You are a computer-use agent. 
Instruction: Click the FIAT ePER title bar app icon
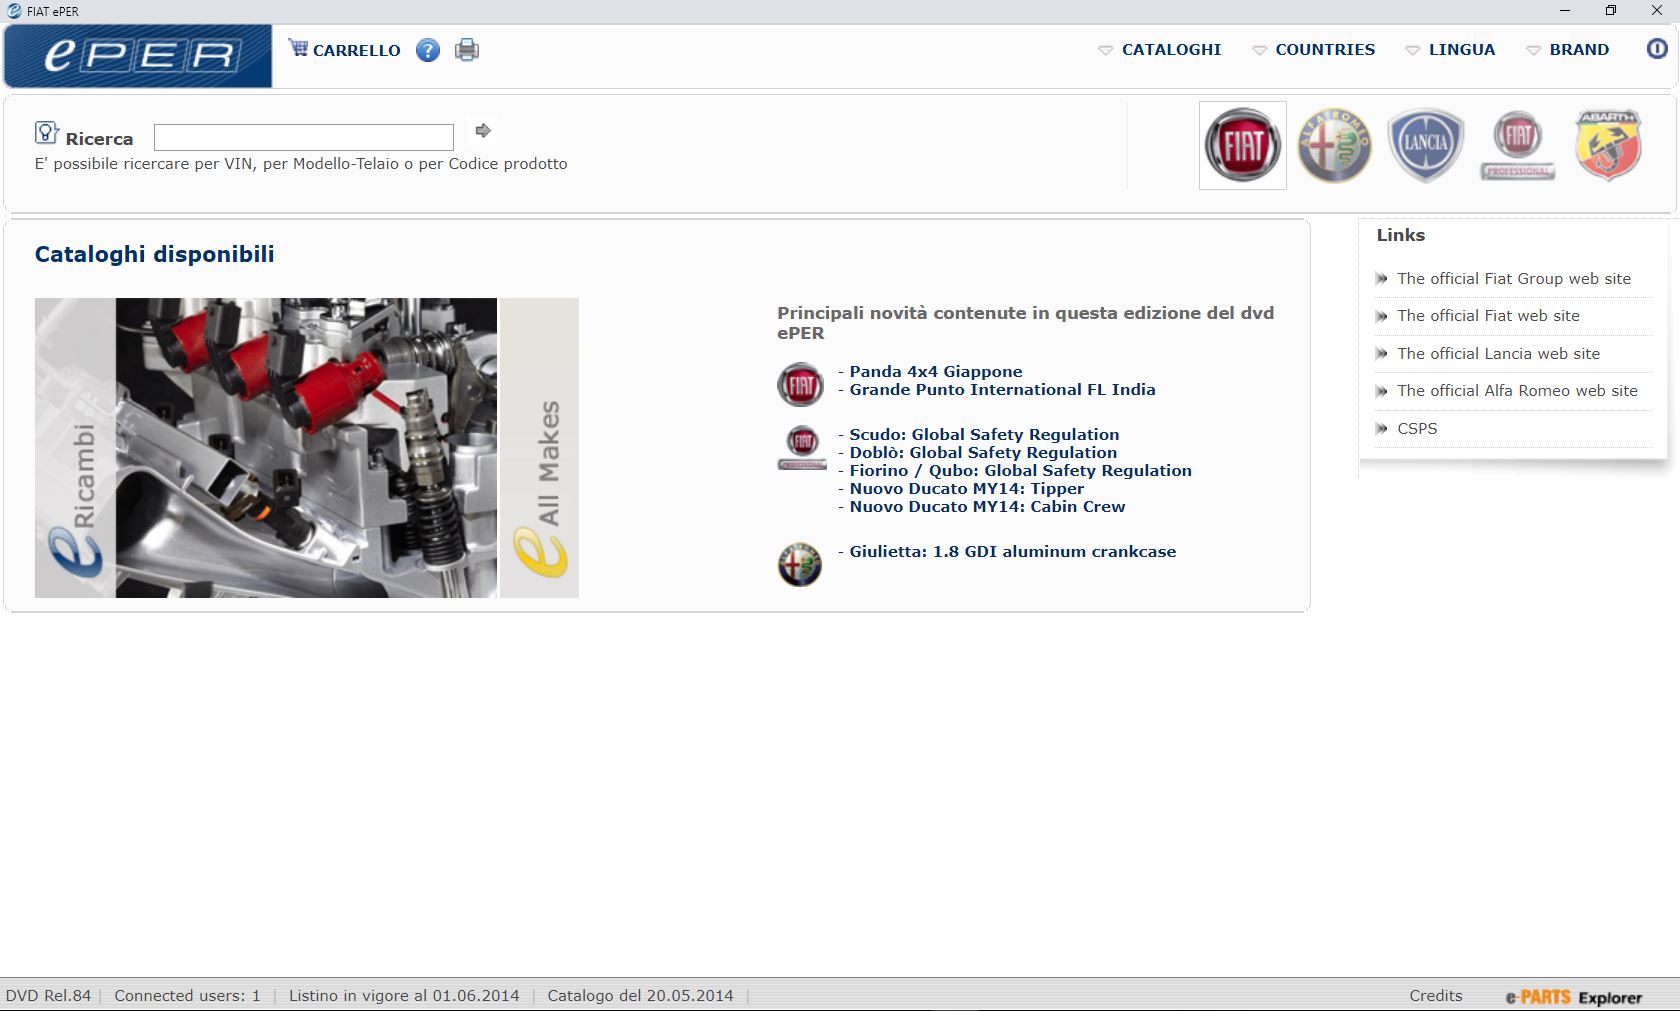pyautogui.click(x=14, y=11)
